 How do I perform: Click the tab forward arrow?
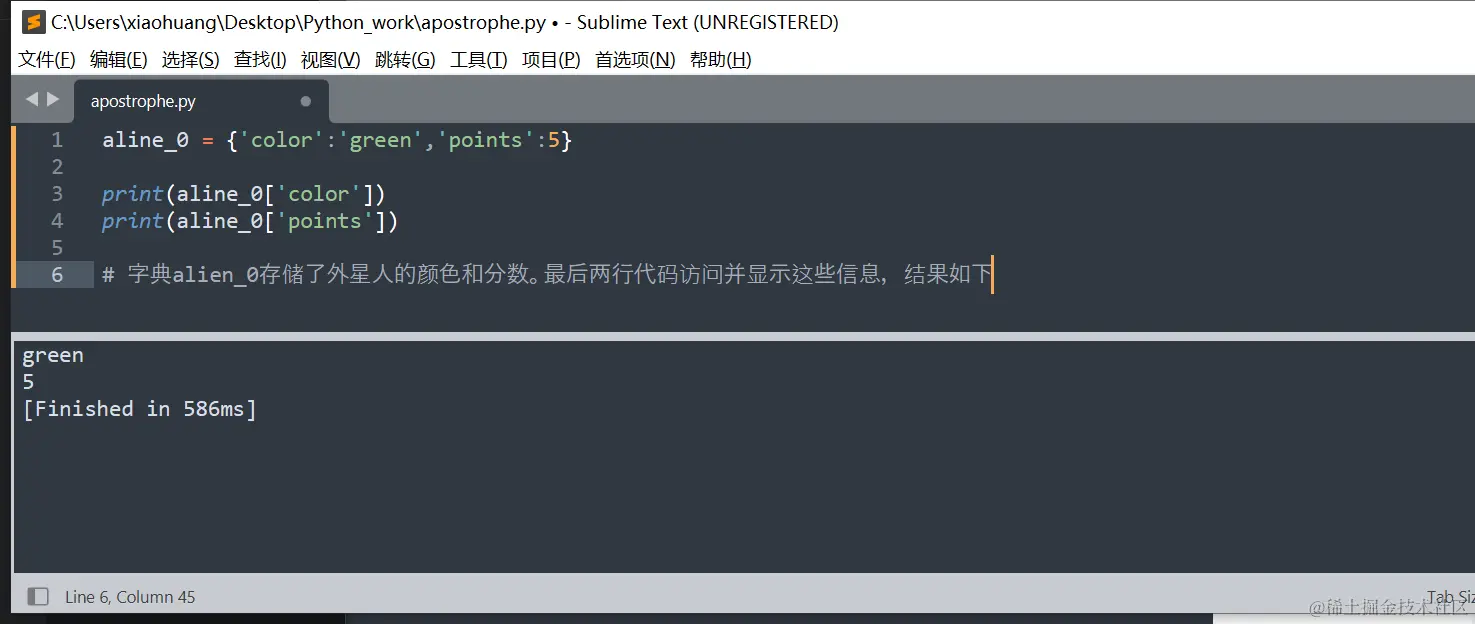[53, 99]
